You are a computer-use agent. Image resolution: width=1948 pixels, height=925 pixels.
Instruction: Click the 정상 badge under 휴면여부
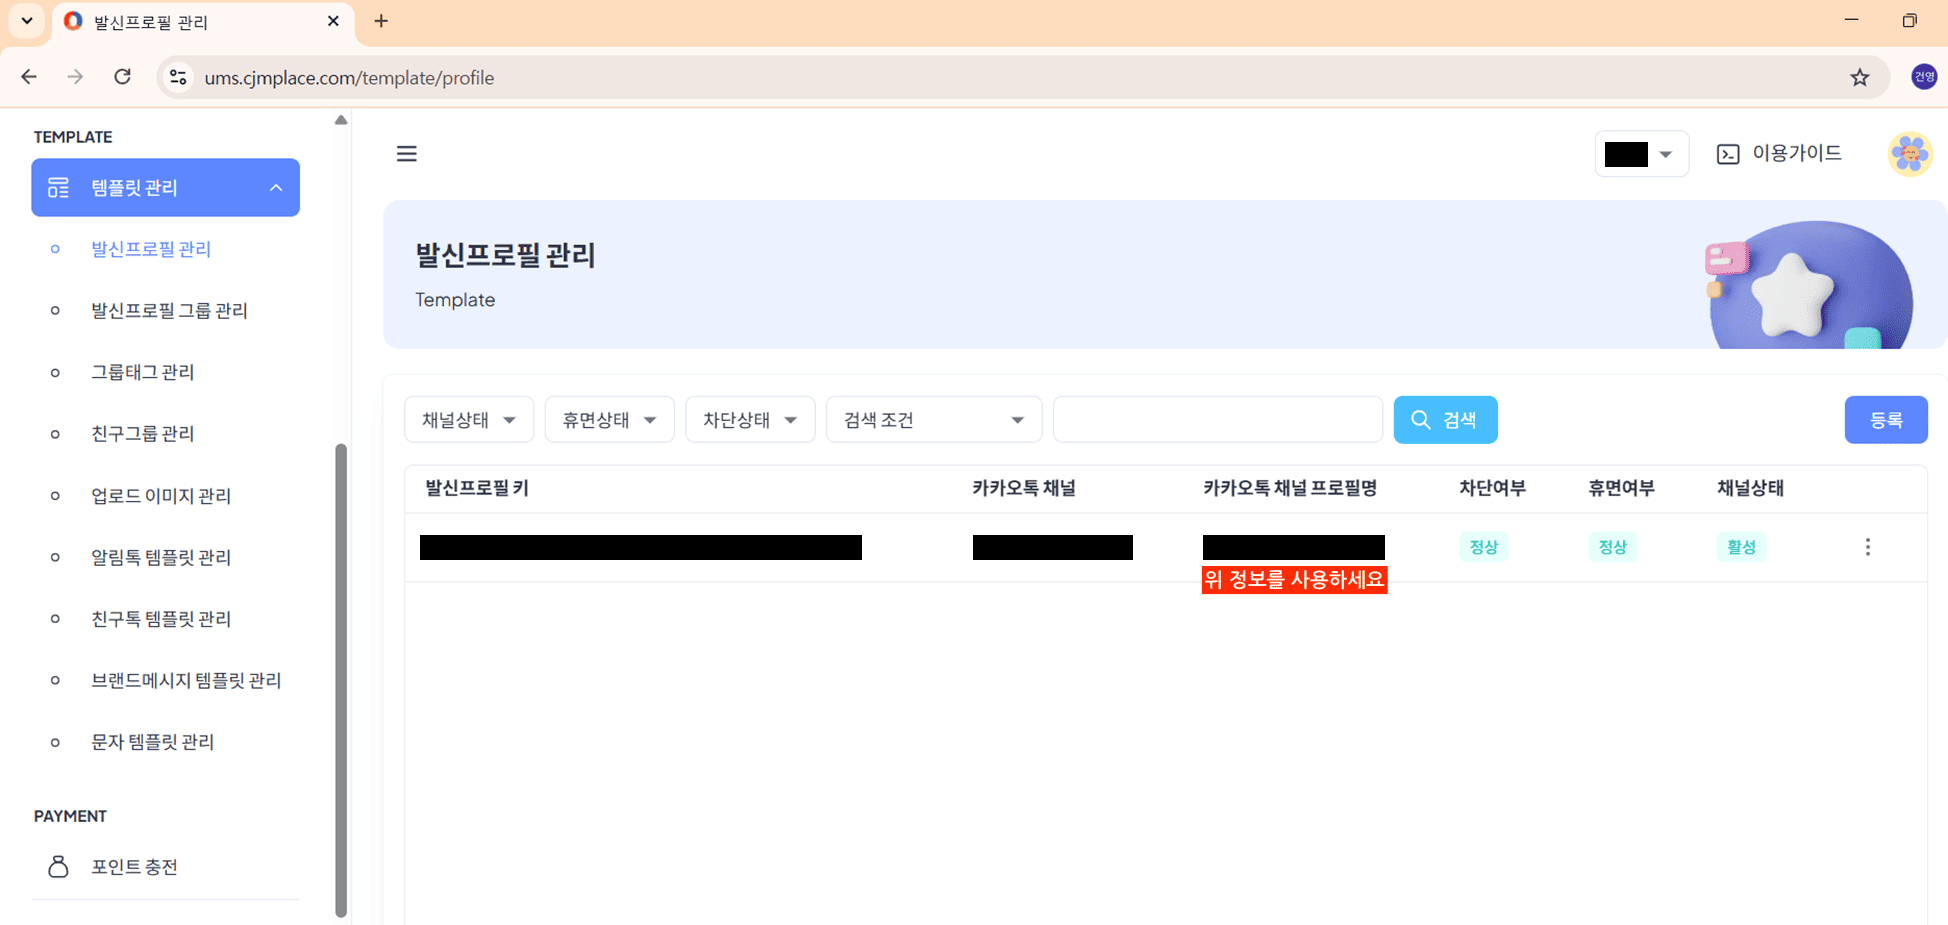coord(1612,547)
